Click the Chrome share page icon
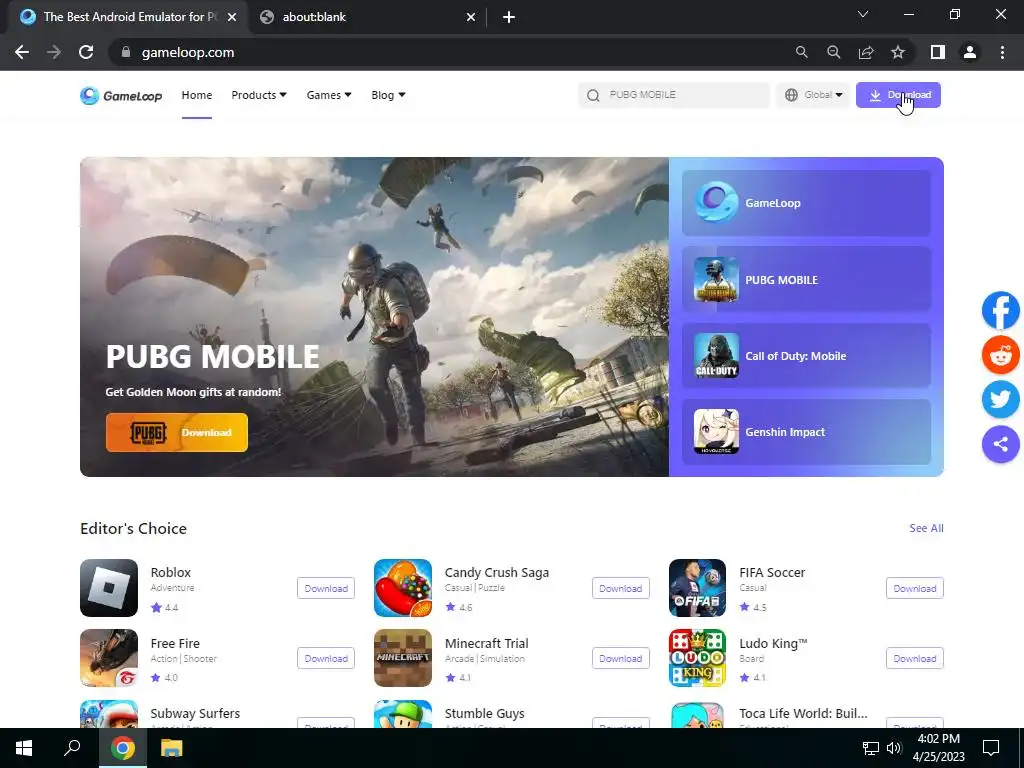The image size is (1024, 768). pyautogui.click(x=866, y=52)
